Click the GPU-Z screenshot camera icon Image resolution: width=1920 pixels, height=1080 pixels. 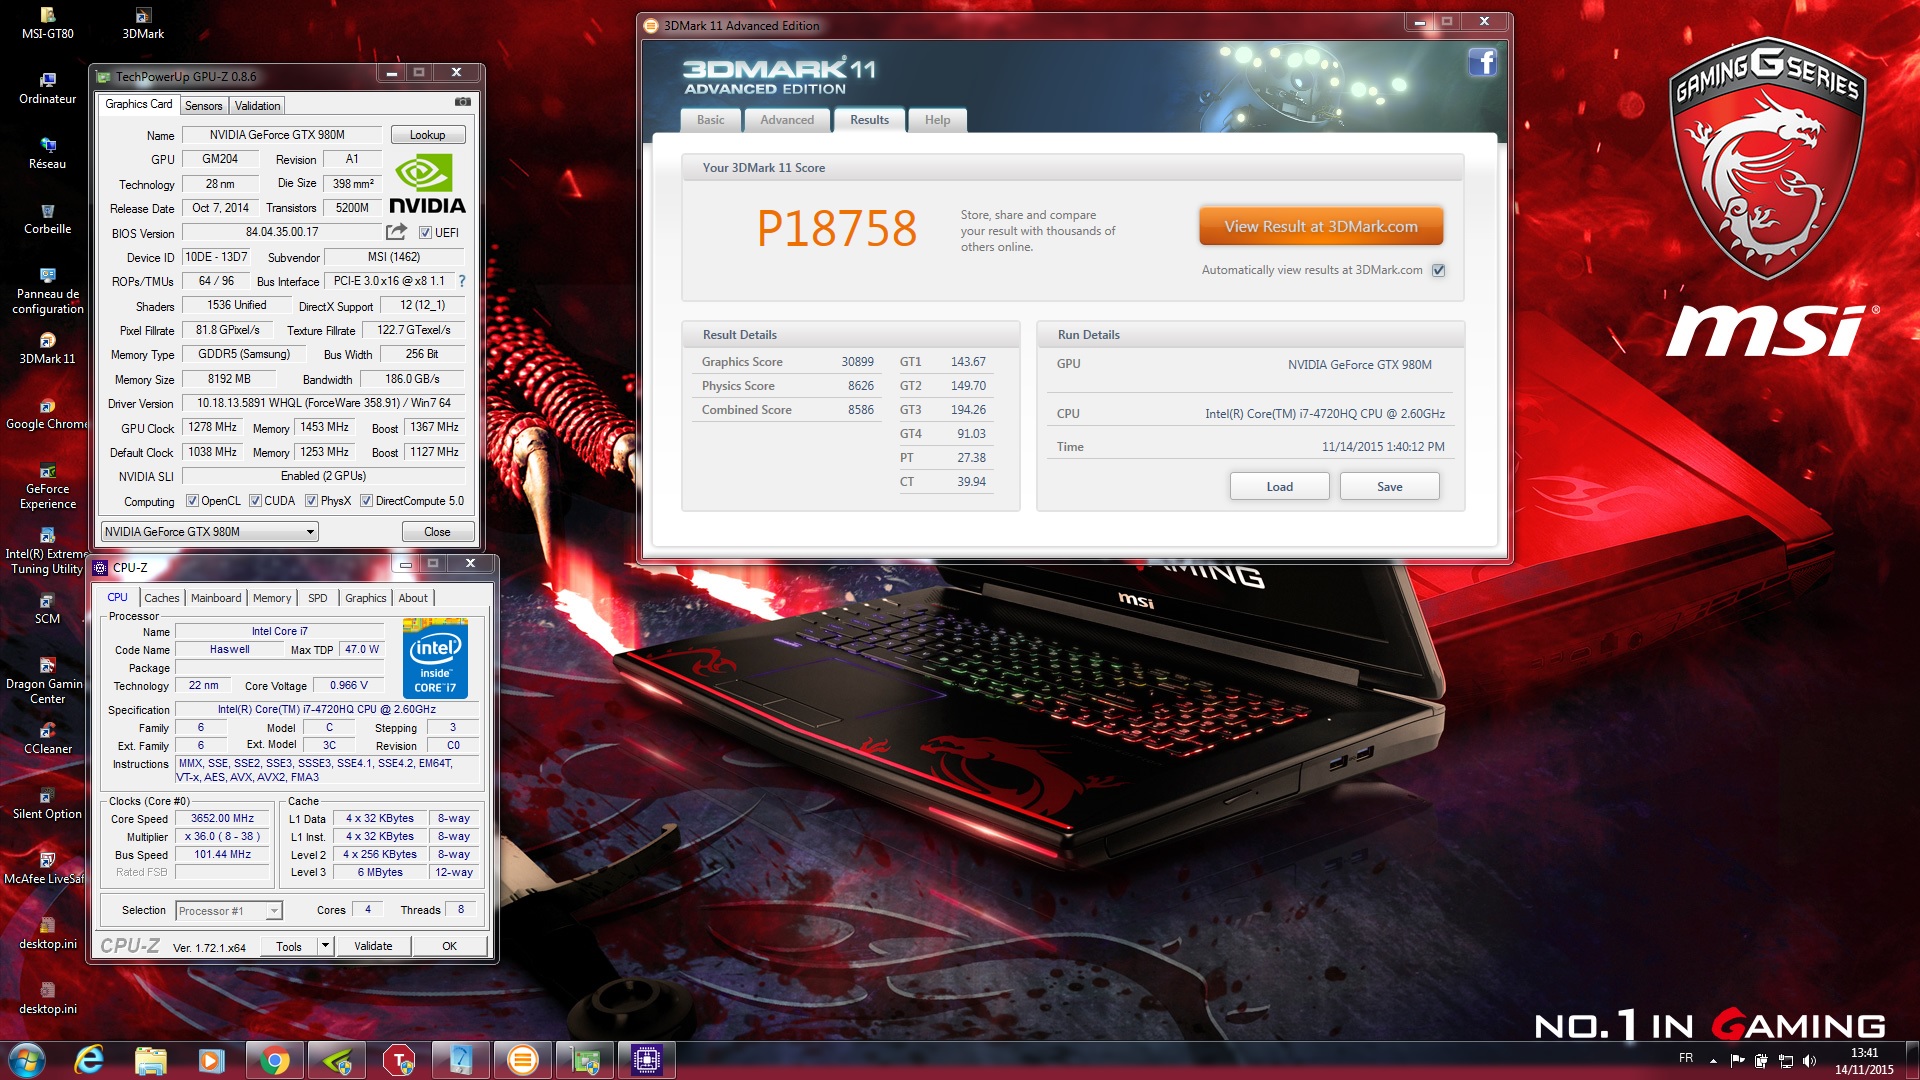click(462, 102)
